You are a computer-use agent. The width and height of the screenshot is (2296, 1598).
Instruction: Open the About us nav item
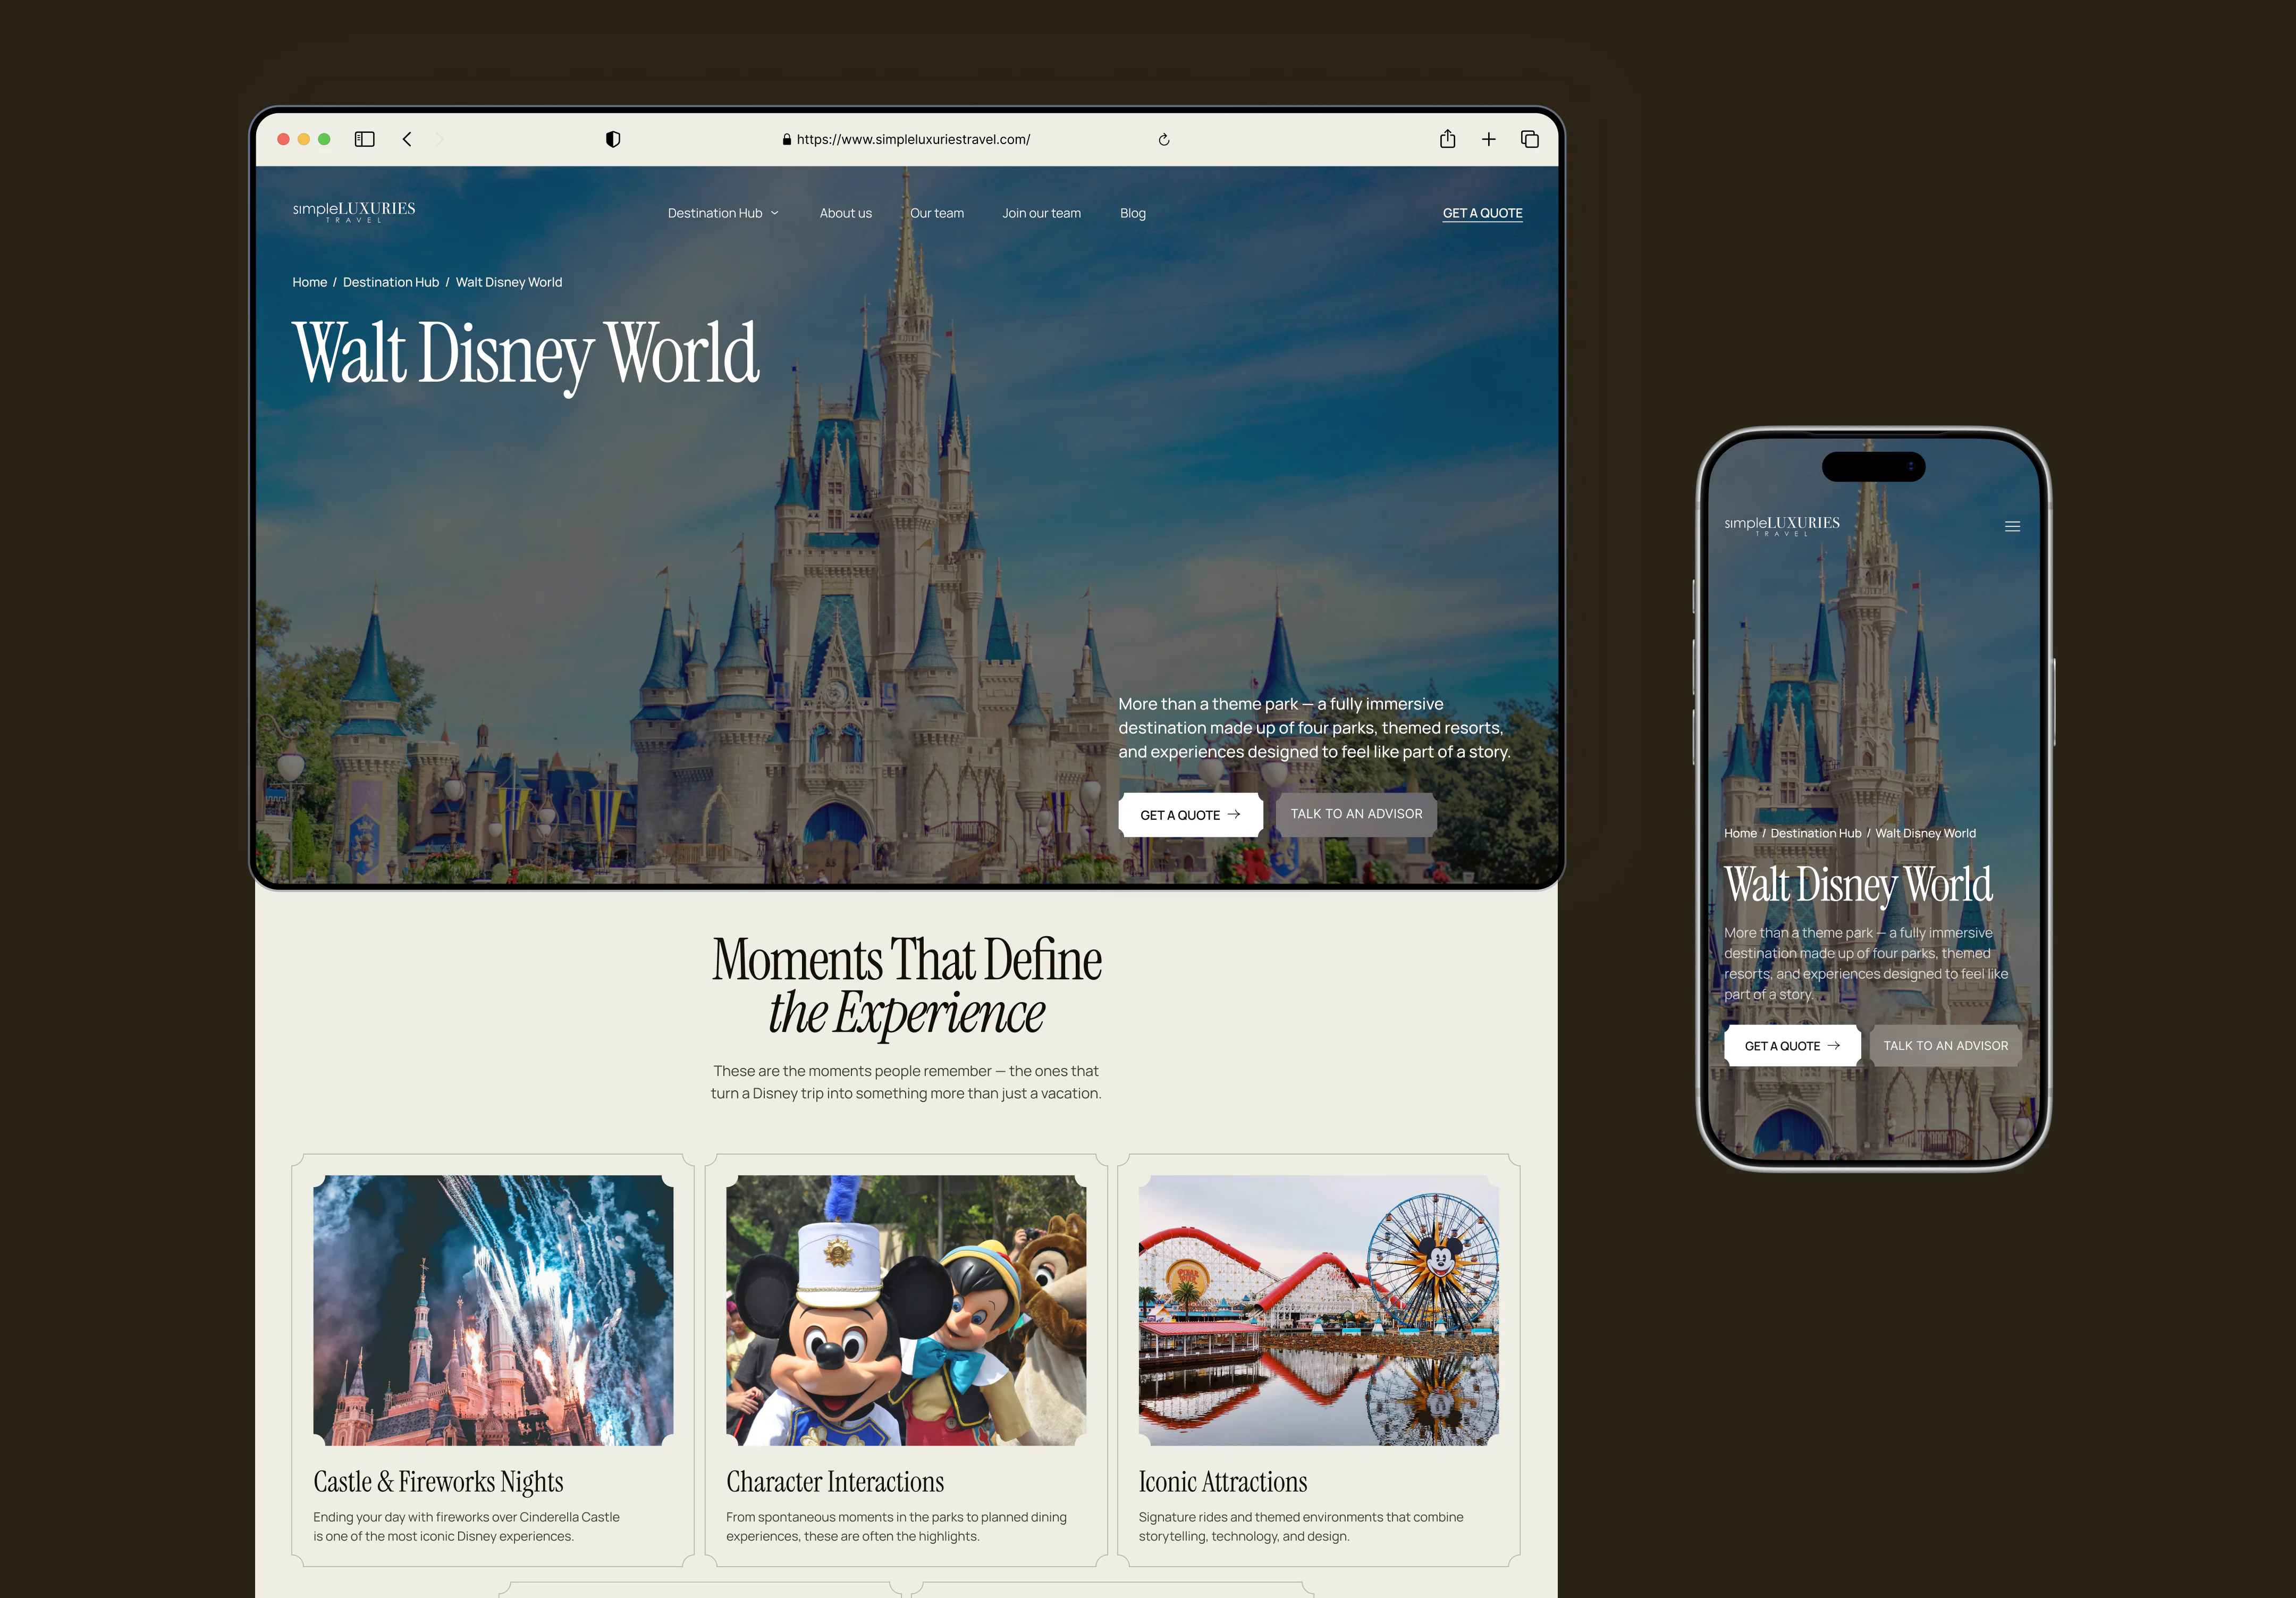point(845,213)
